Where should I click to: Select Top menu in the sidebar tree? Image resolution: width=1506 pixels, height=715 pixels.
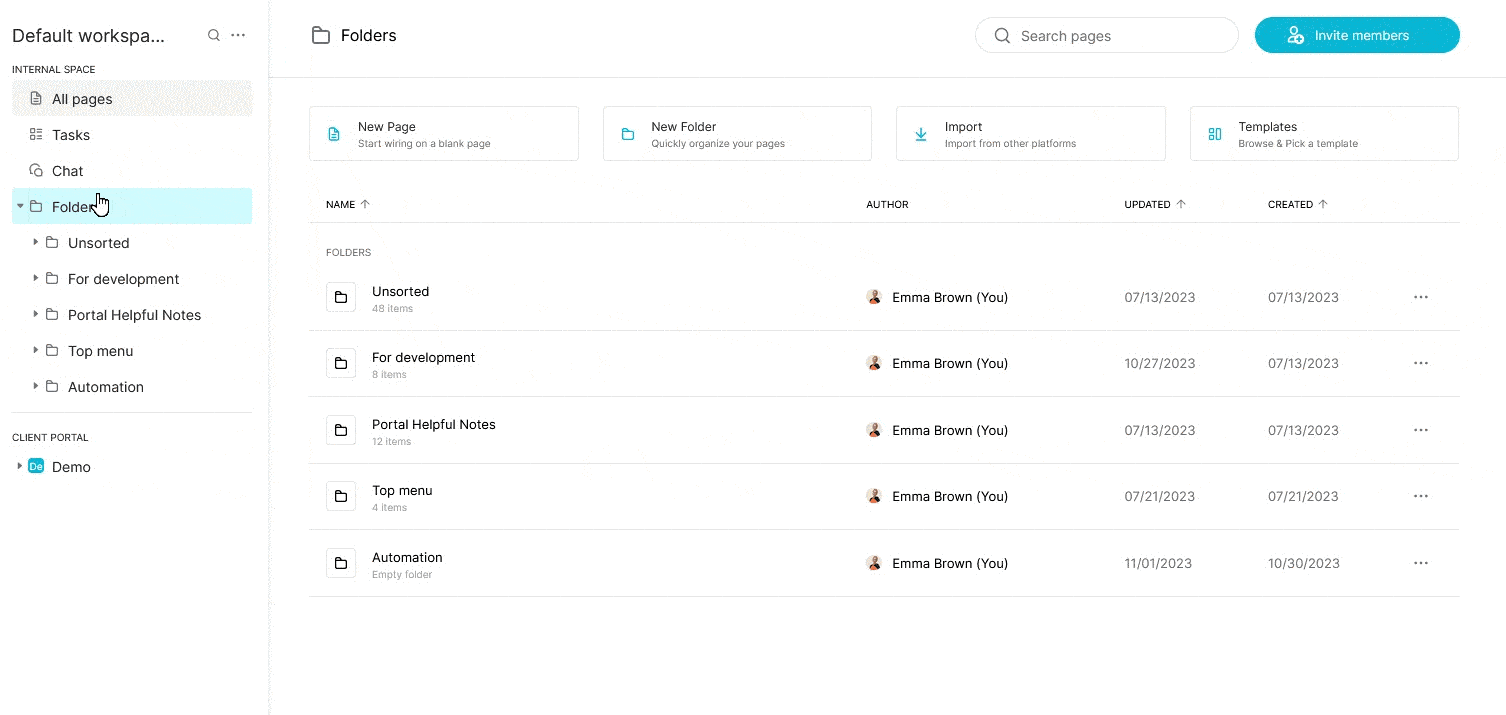(x=100, y=351)
